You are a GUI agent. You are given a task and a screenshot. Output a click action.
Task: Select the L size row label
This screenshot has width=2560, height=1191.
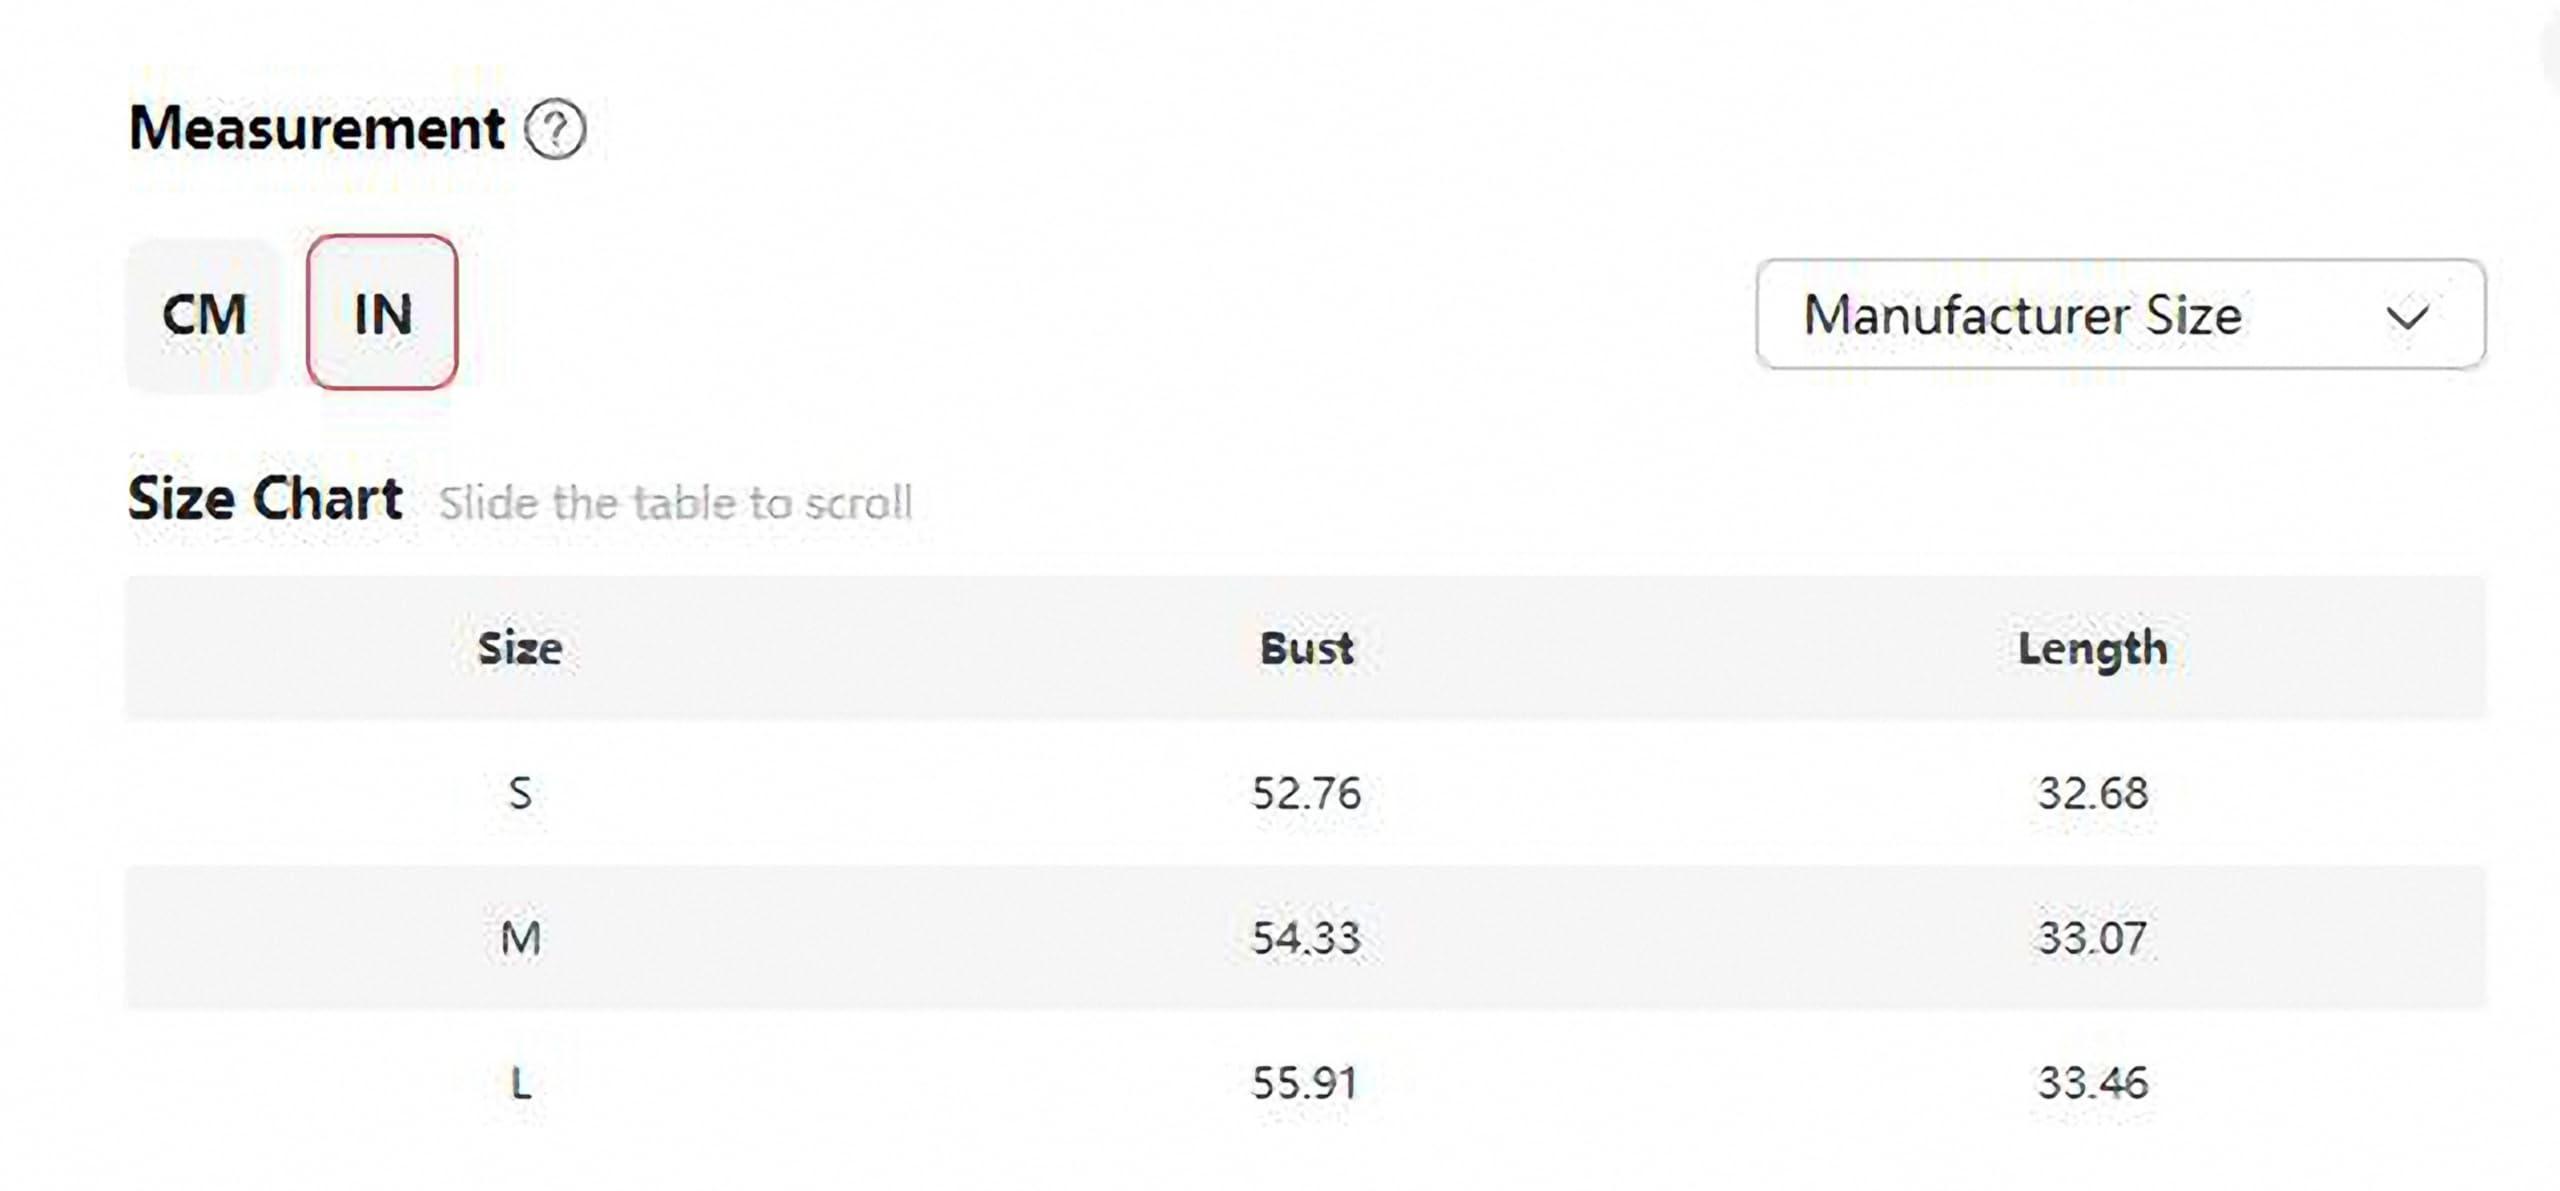coord(520,1083)
